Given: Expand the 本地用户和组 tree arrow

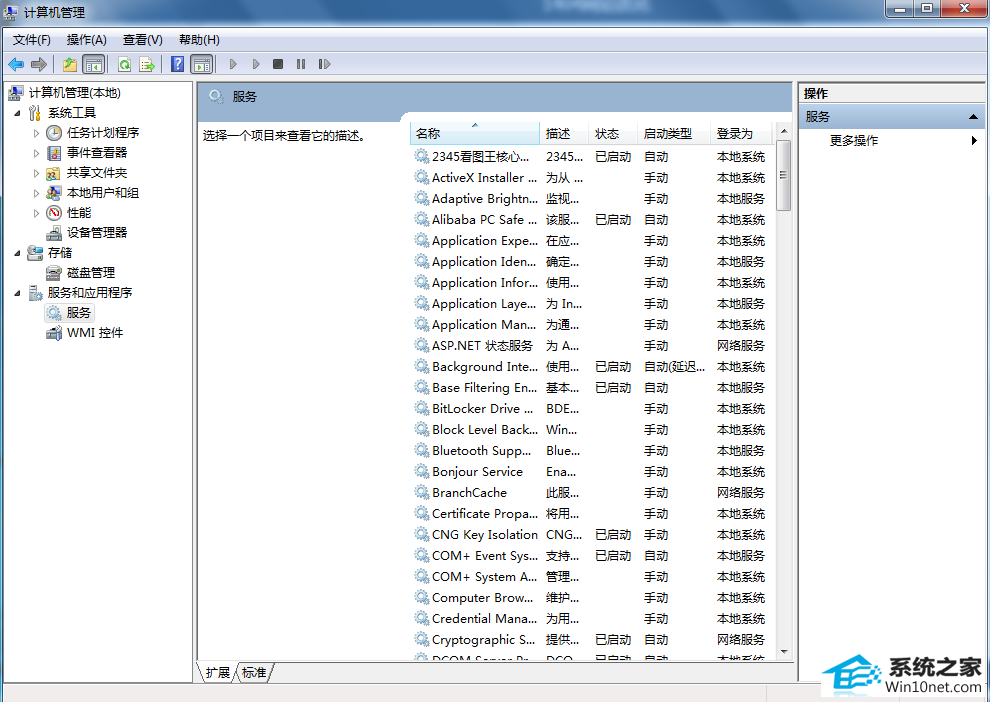Looking at the screenshot, I should pyautogui.click(x=36, y=193).
